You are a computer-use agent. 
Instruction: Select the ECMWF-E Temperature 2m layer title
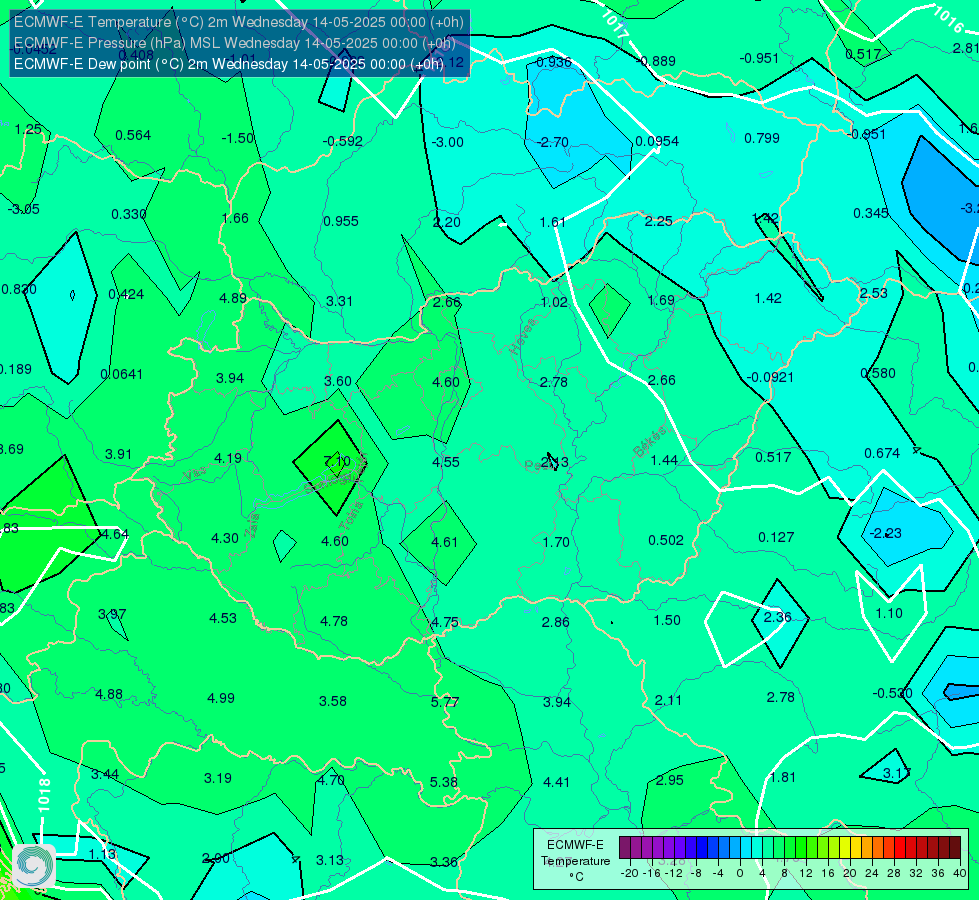tap(239, 22)
